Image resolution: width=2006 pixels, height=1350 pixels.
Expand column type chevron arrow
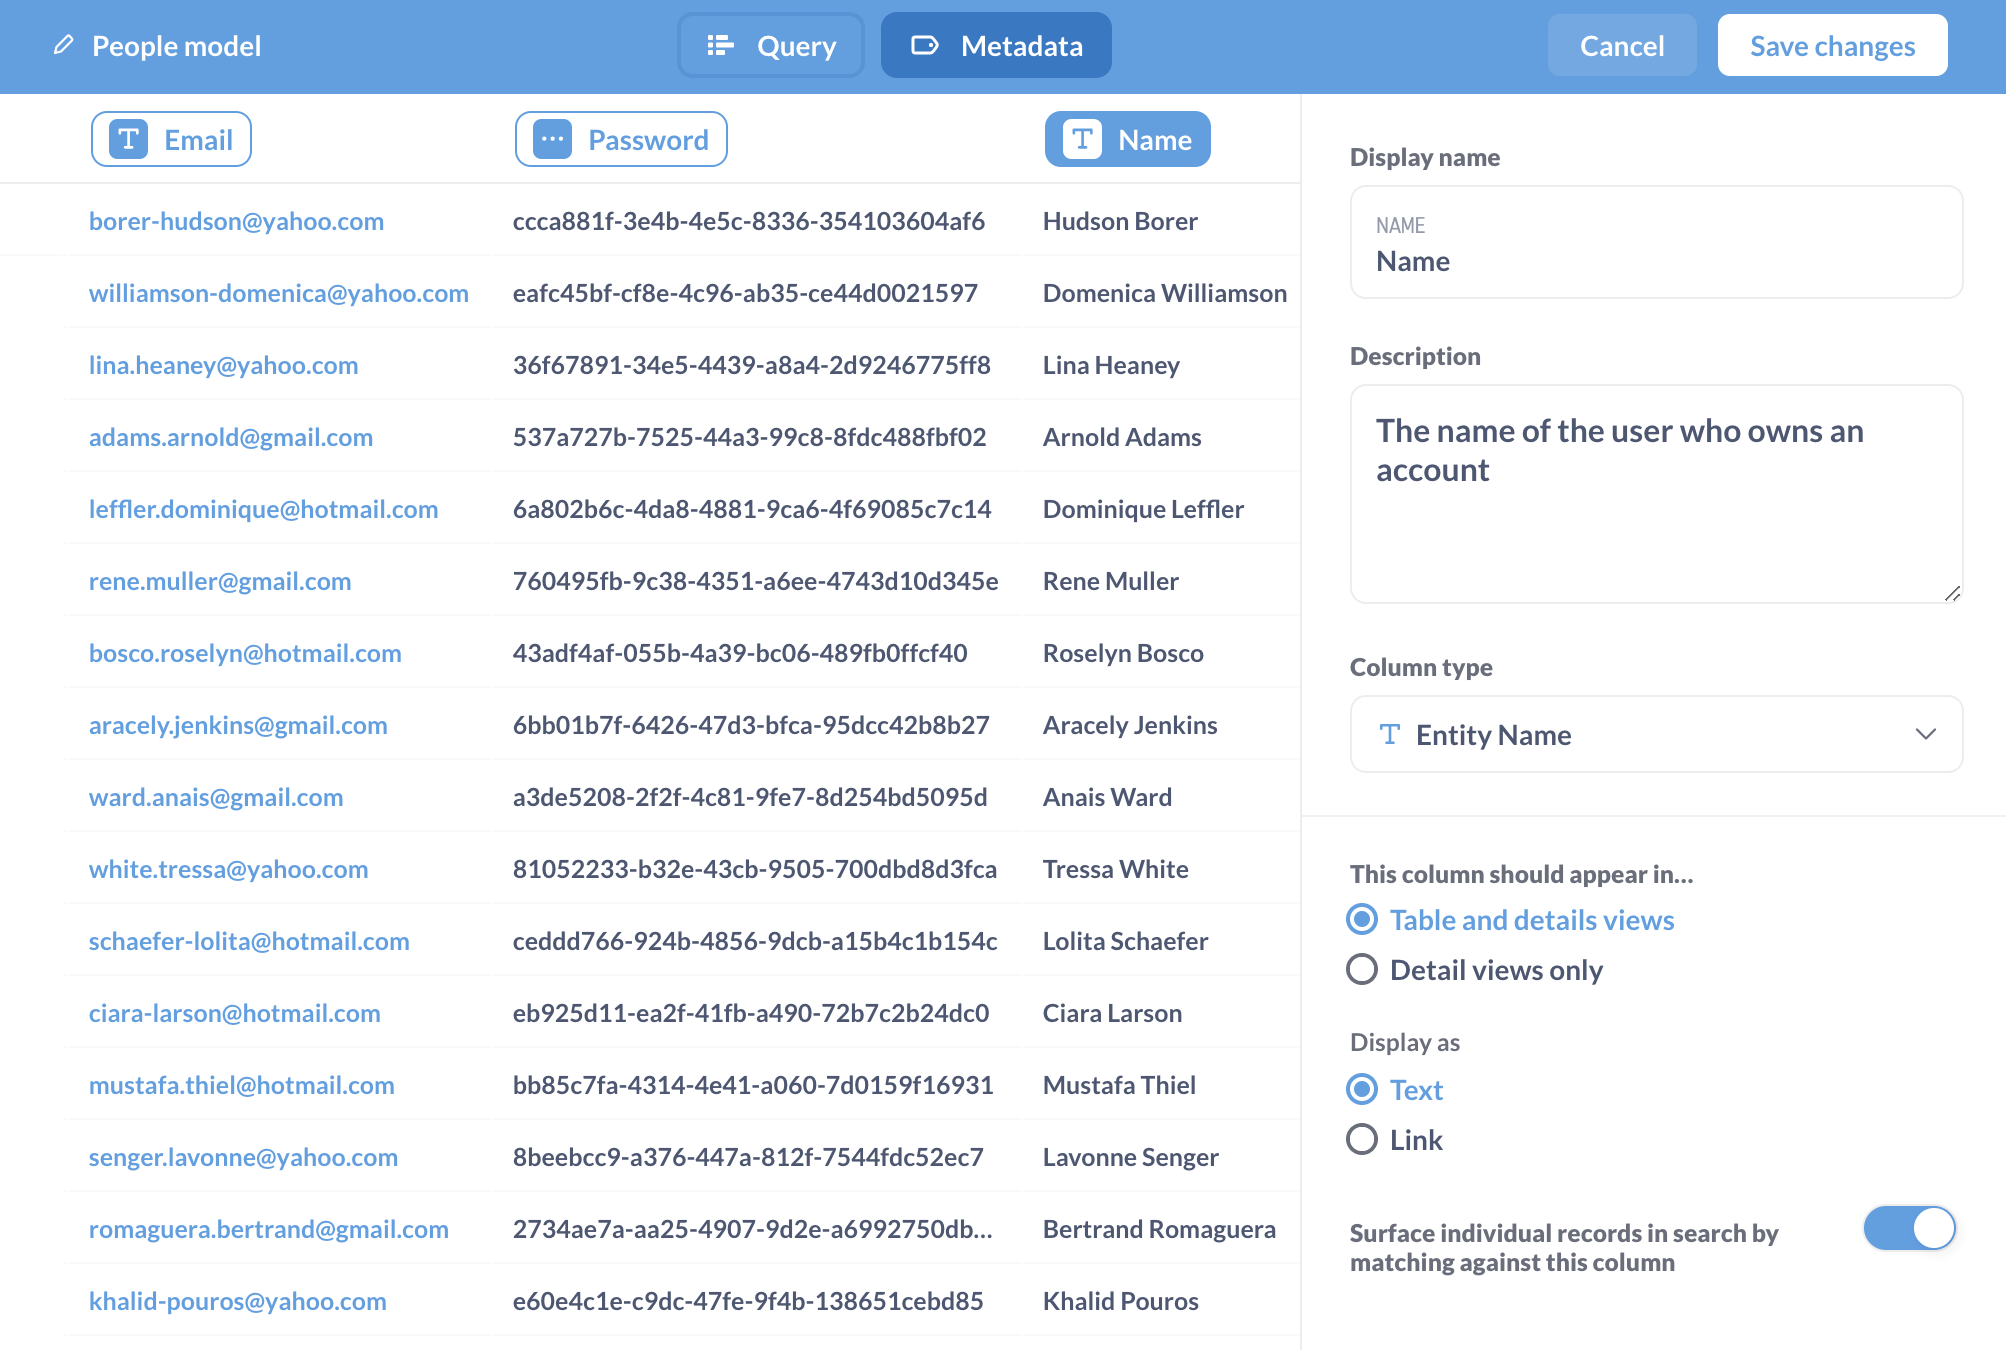1925,734
